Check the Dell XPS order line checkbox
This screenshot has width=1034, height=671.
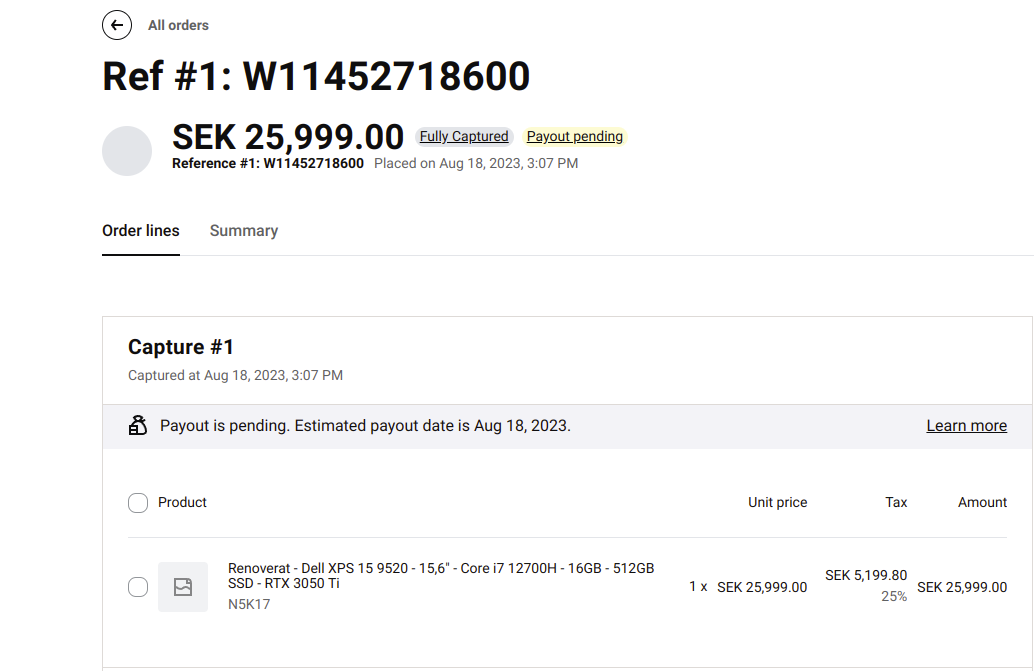(x=137, y=587)
